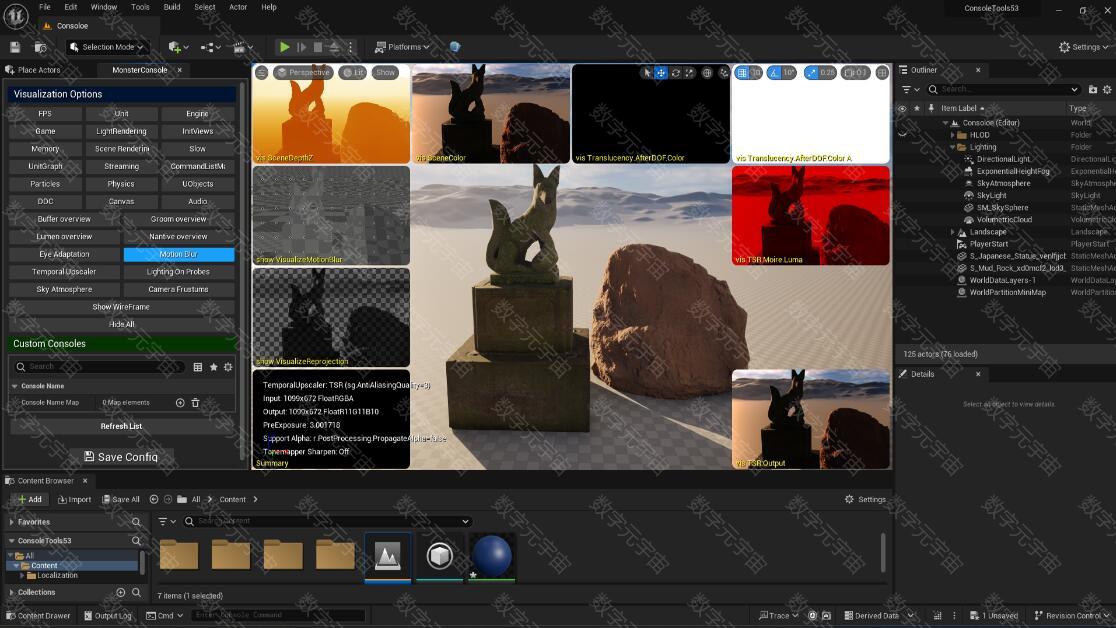Activate the Rotate gizmo tool
The width and height of the screenshot is (1116, 628).
[675, 73]
